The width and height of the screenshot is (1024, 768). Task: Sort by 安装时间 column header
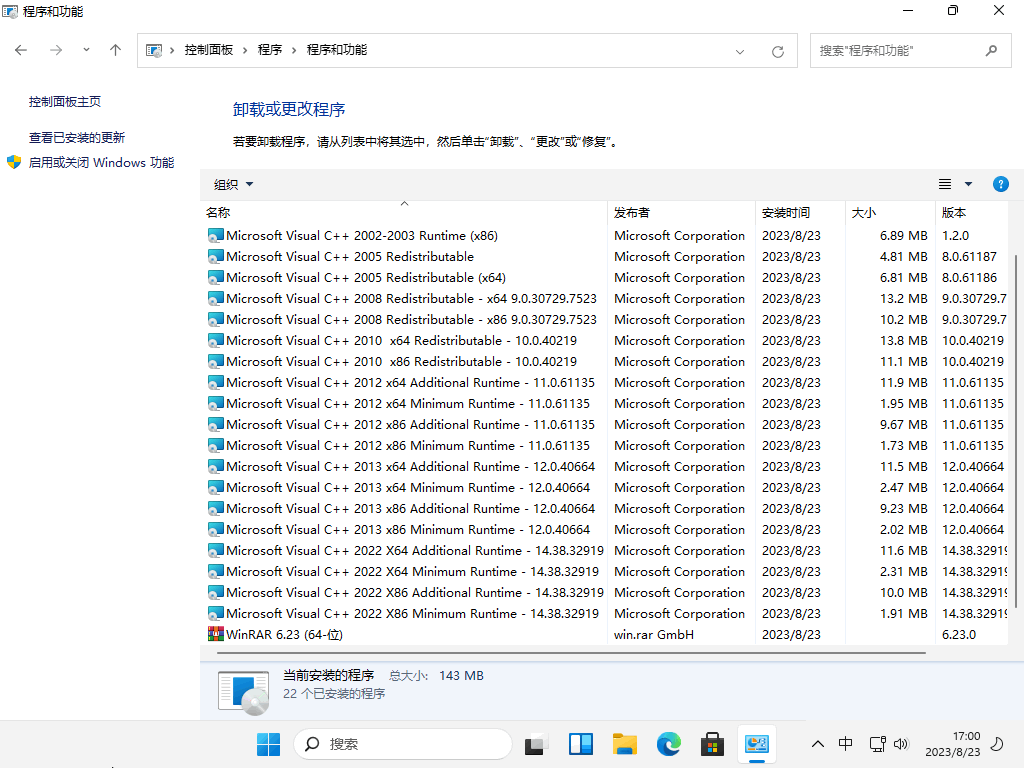[800, 213]
